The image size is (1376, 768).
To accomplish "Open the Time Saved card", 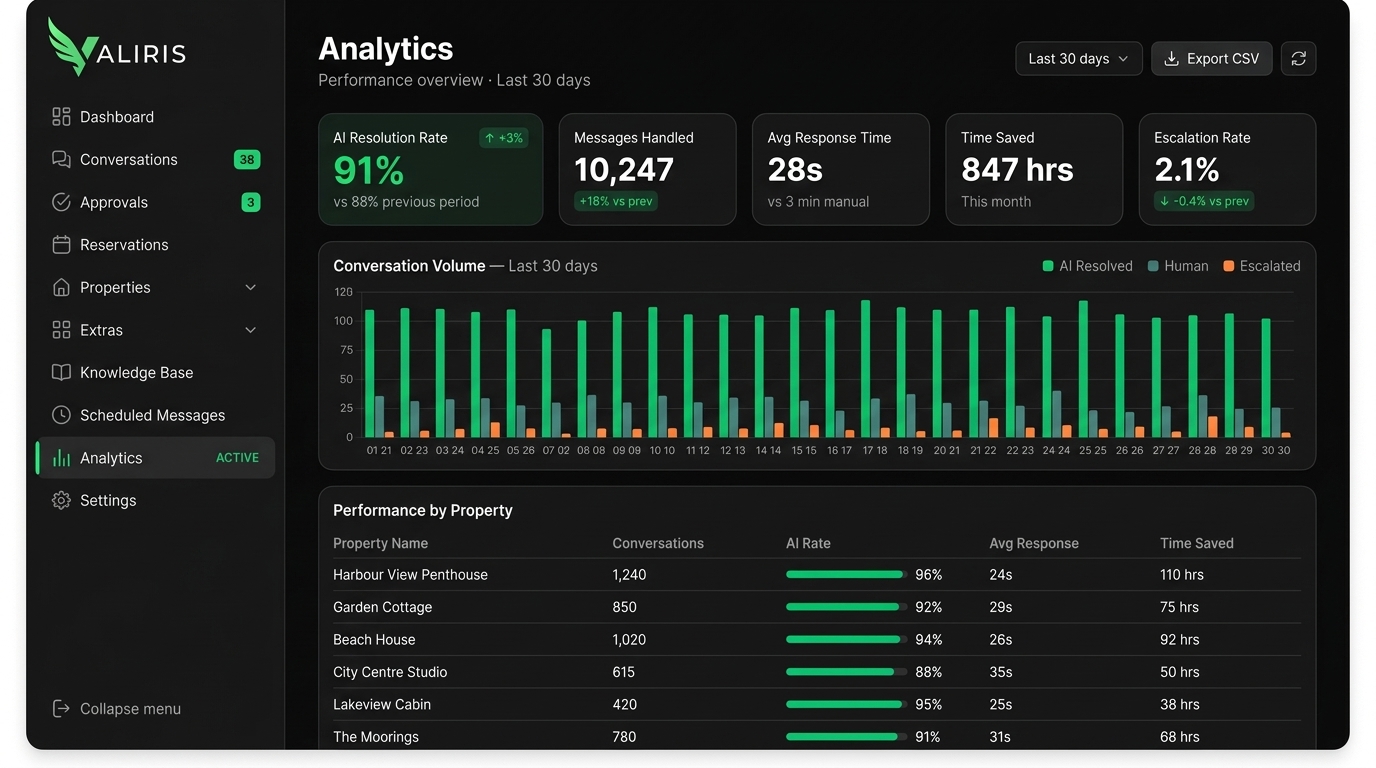I will (1034, 169).
